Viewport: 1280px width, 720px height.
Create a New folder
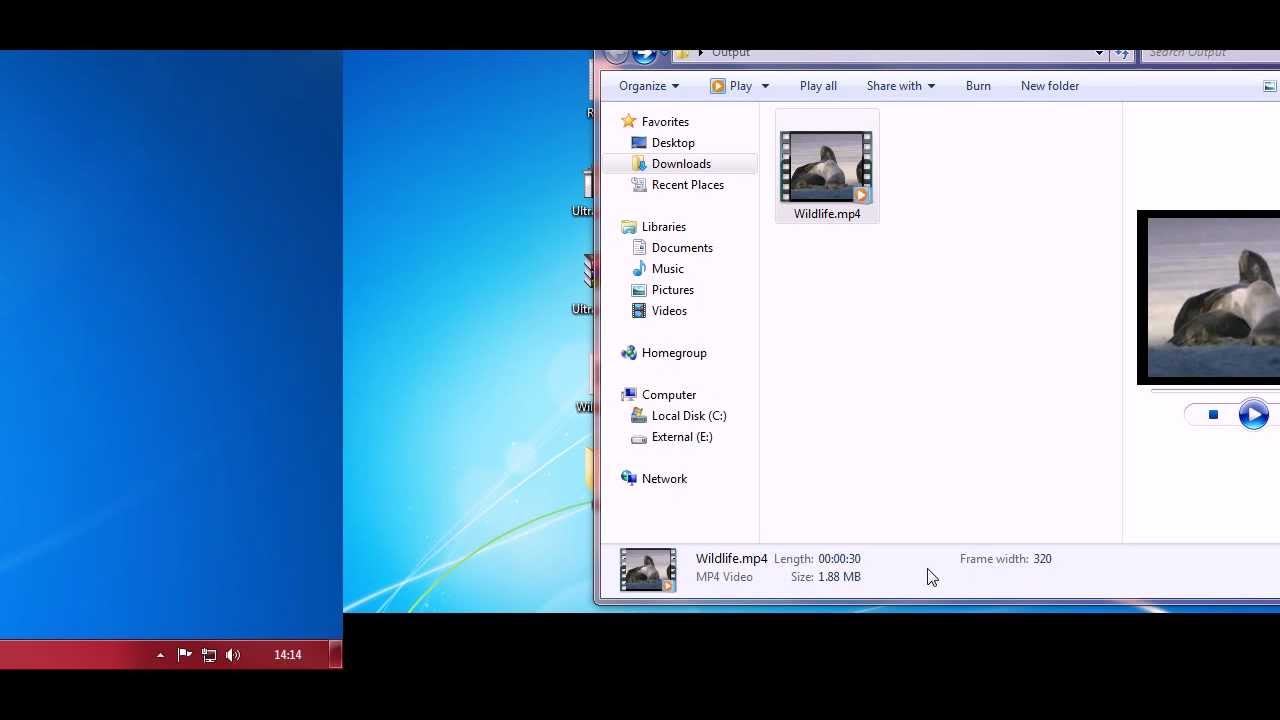(x=1050, y=86)
